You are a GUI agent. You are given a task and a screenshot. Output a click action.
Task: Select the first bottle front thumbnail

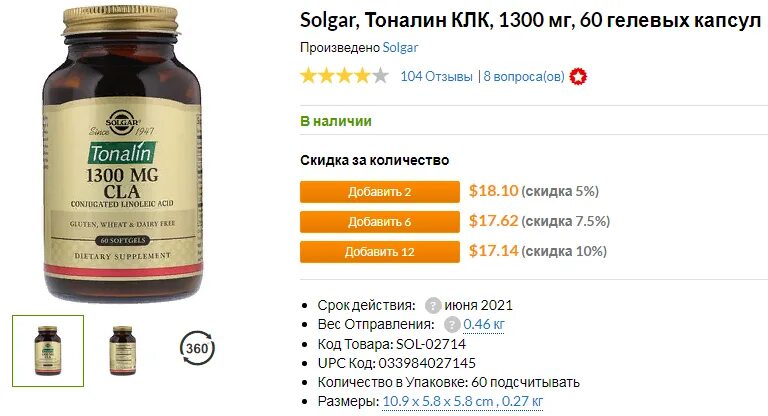(48, 351)
